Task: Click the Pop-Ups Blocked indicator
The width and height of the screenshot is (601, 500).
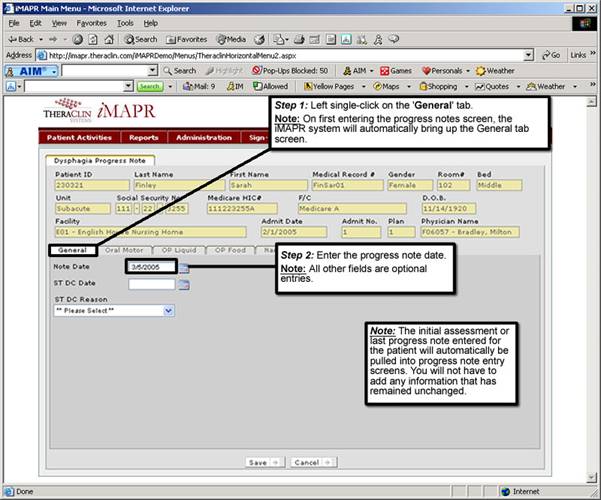Action: 290,71
